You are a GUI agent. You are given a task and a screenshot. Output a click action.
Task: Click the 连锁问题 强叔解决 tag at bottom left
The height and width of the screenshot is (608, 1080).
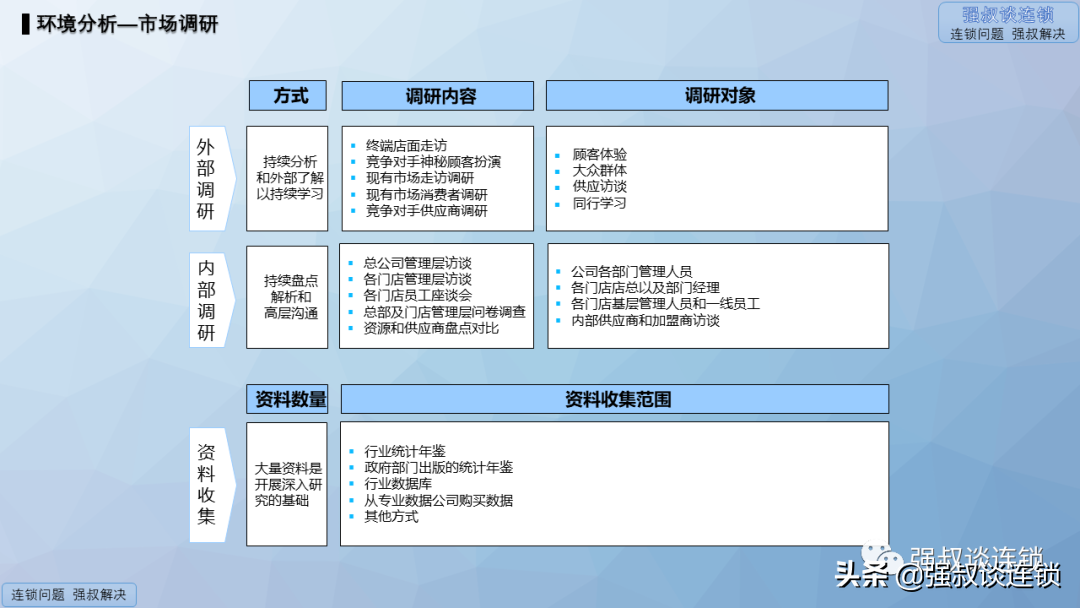pyautogui.click(x=69, y=594)
